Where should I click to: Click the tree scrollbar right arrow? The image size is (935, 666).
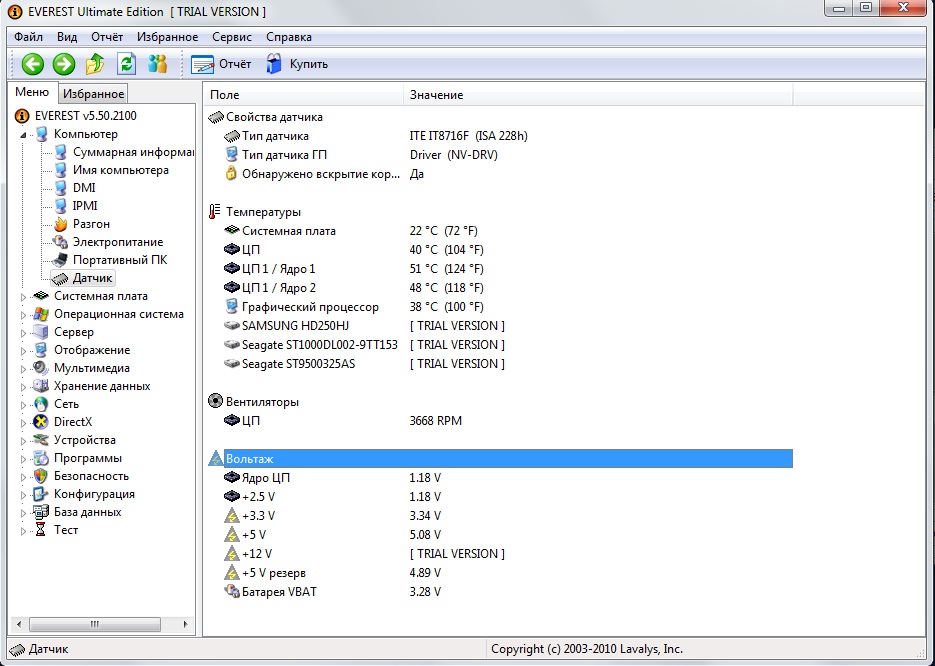(x=185, y=624)
